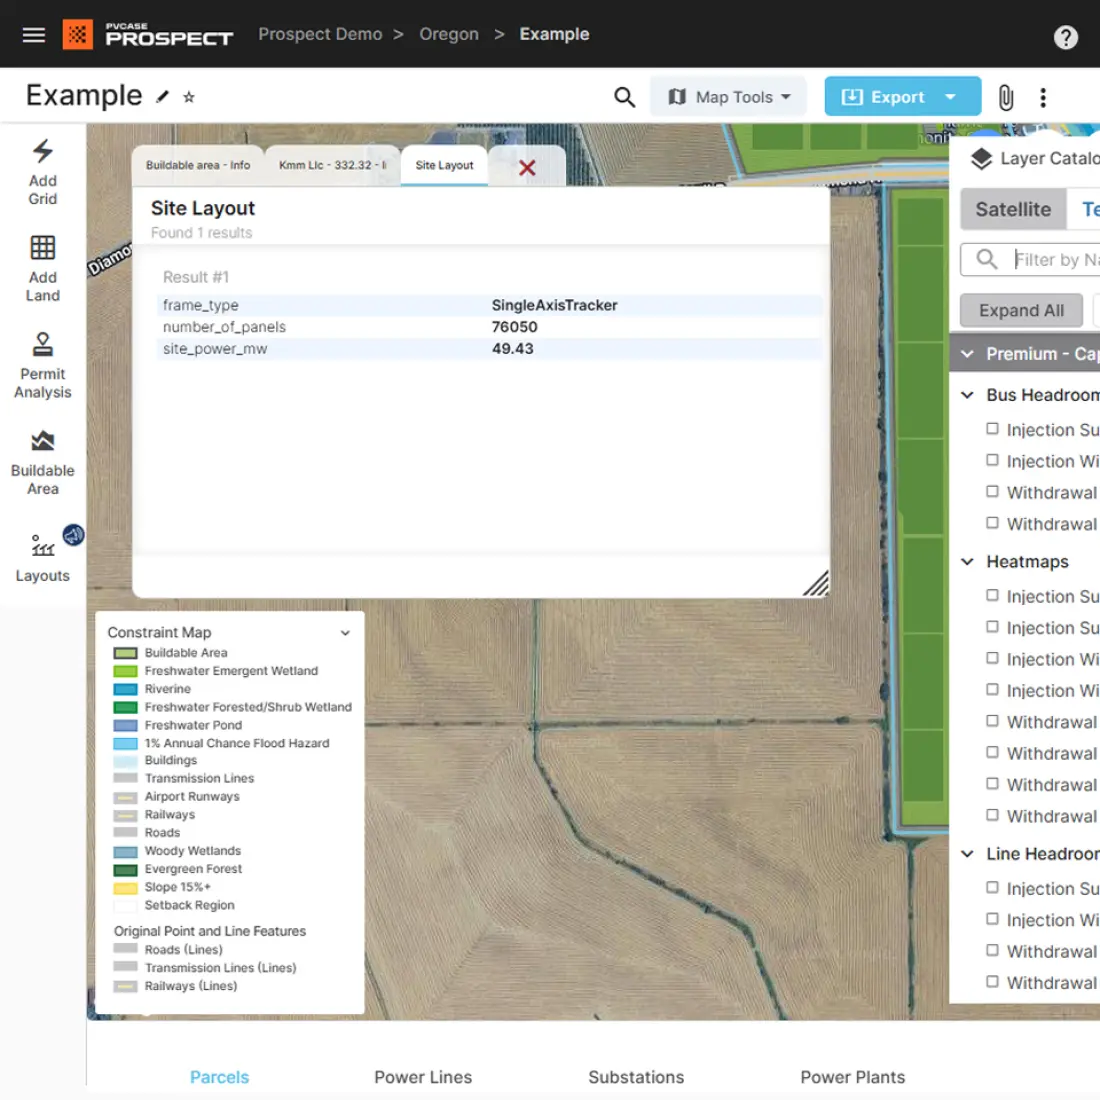Enable an Injection heatmap checkbox
The image size is (1100, 1100).
[x=992, y=595]
